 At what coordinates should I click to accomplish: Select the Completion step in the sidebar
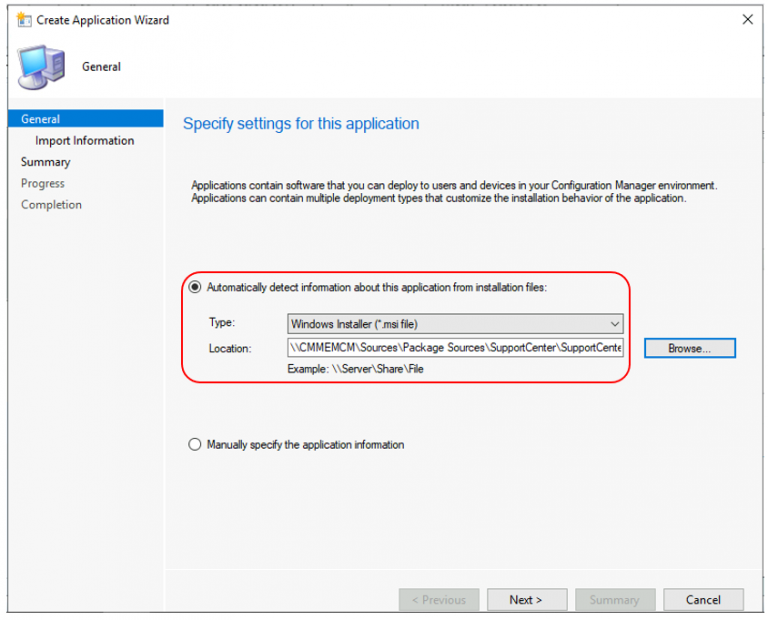pos(51,205)
